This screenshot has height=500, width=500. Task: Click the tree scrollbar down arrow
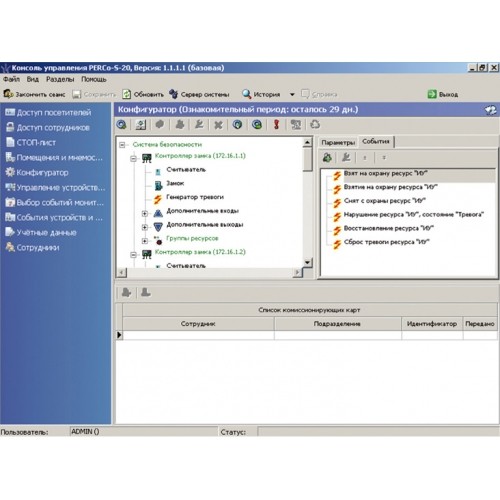click(x=307, y=263)
